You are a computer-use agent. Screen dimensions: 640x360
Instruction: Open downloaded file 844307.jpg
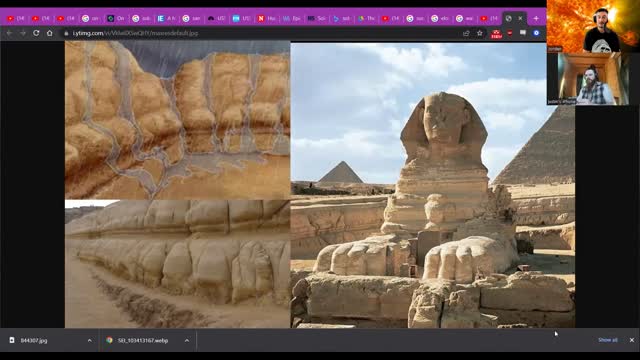[34, 340]
